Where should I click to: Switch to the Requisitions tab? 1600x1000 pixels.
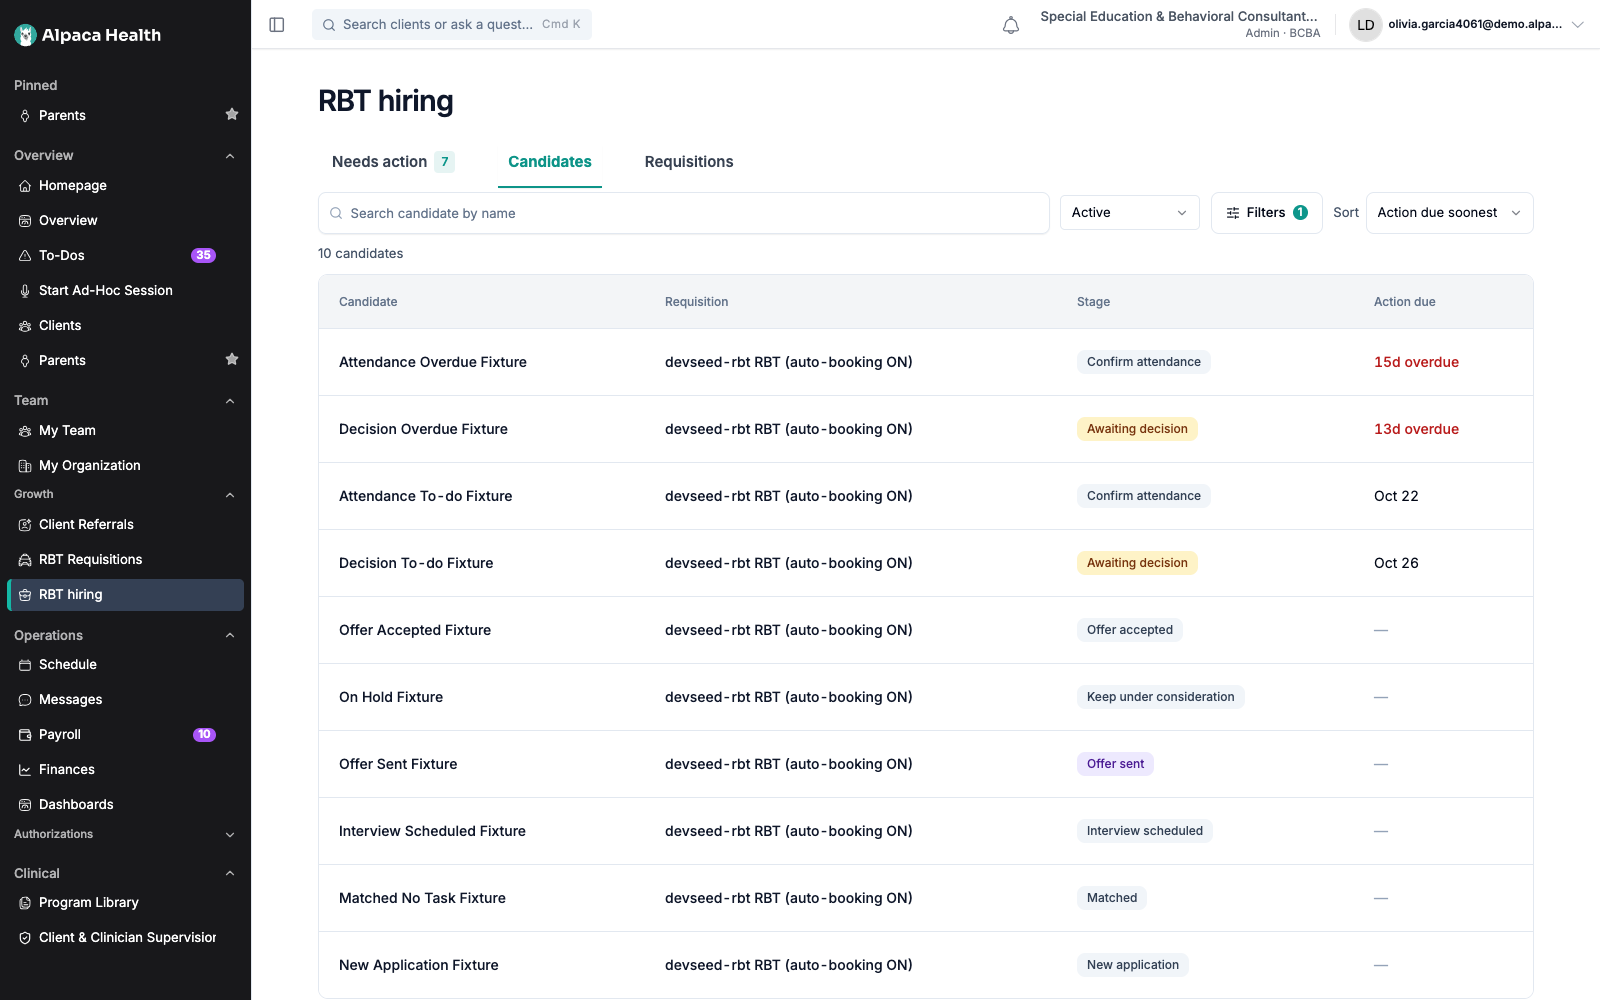point(689,162)
